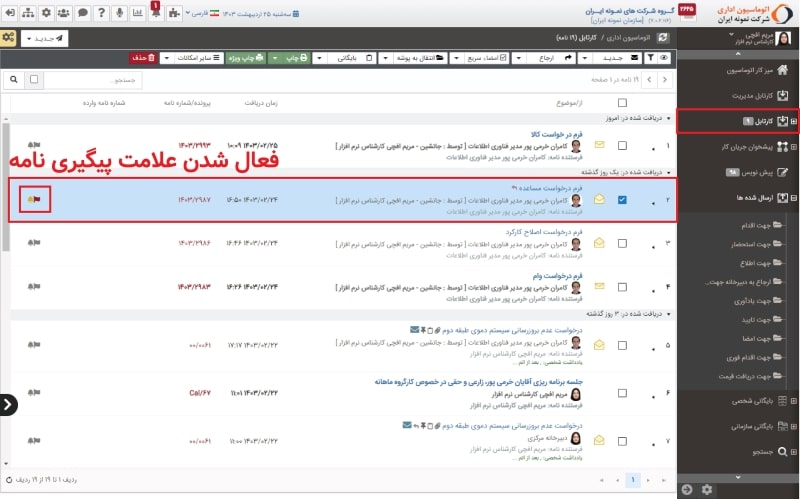The width and height of the screenshot is (800, 499).
Task: Click the filter funnel icon
Action: 651,58
